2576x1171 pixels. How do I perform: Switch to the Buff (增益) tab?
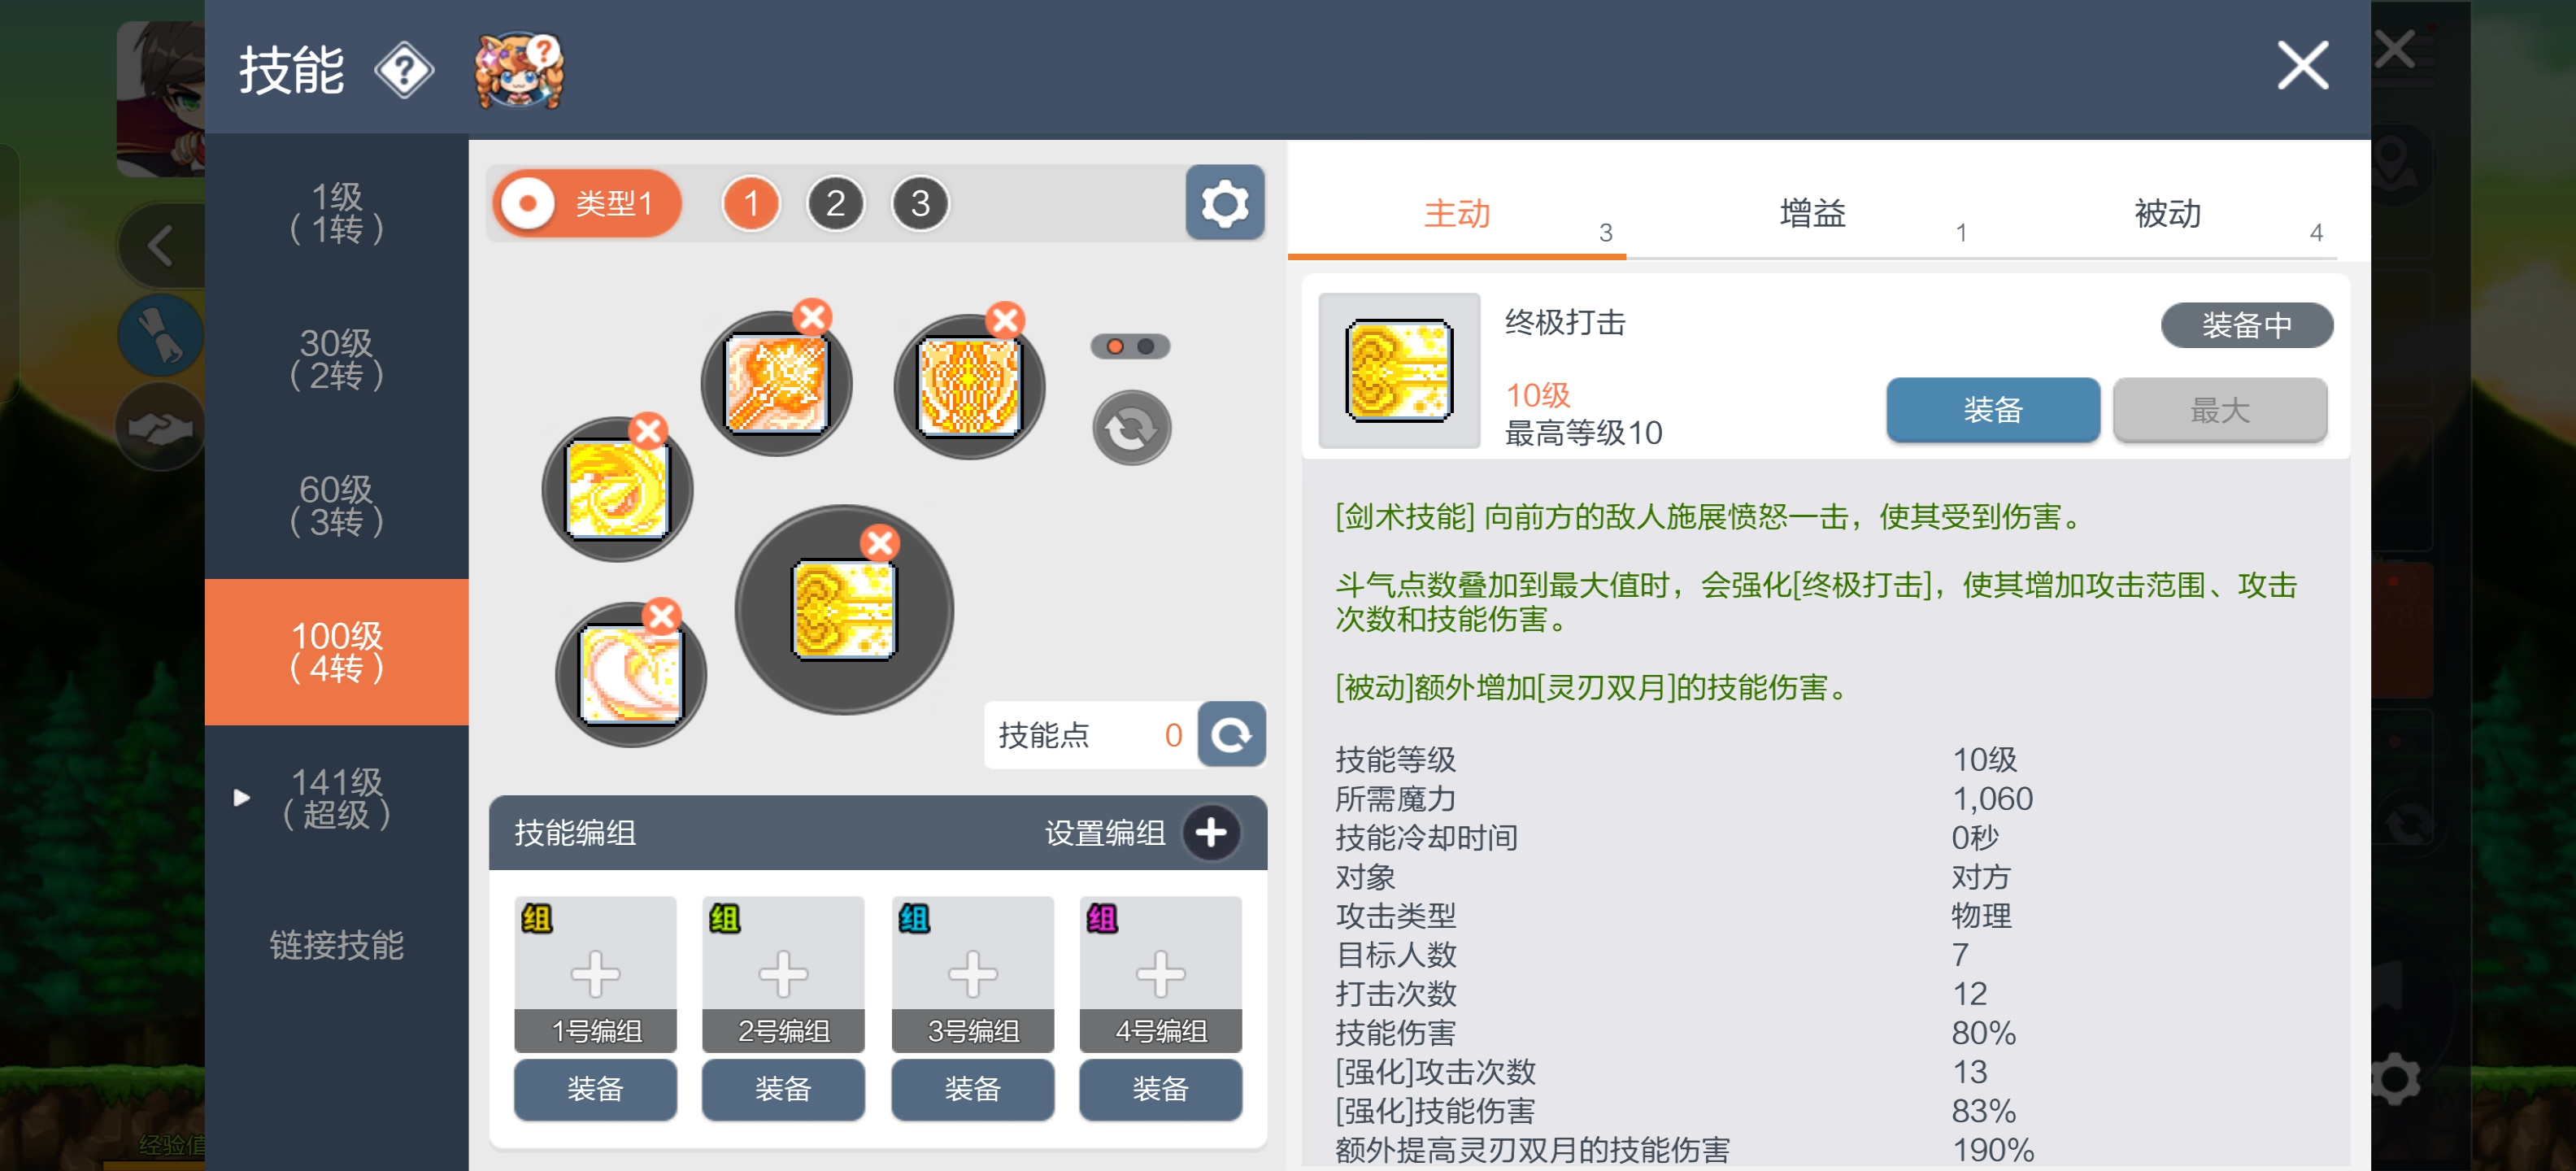1812,214
